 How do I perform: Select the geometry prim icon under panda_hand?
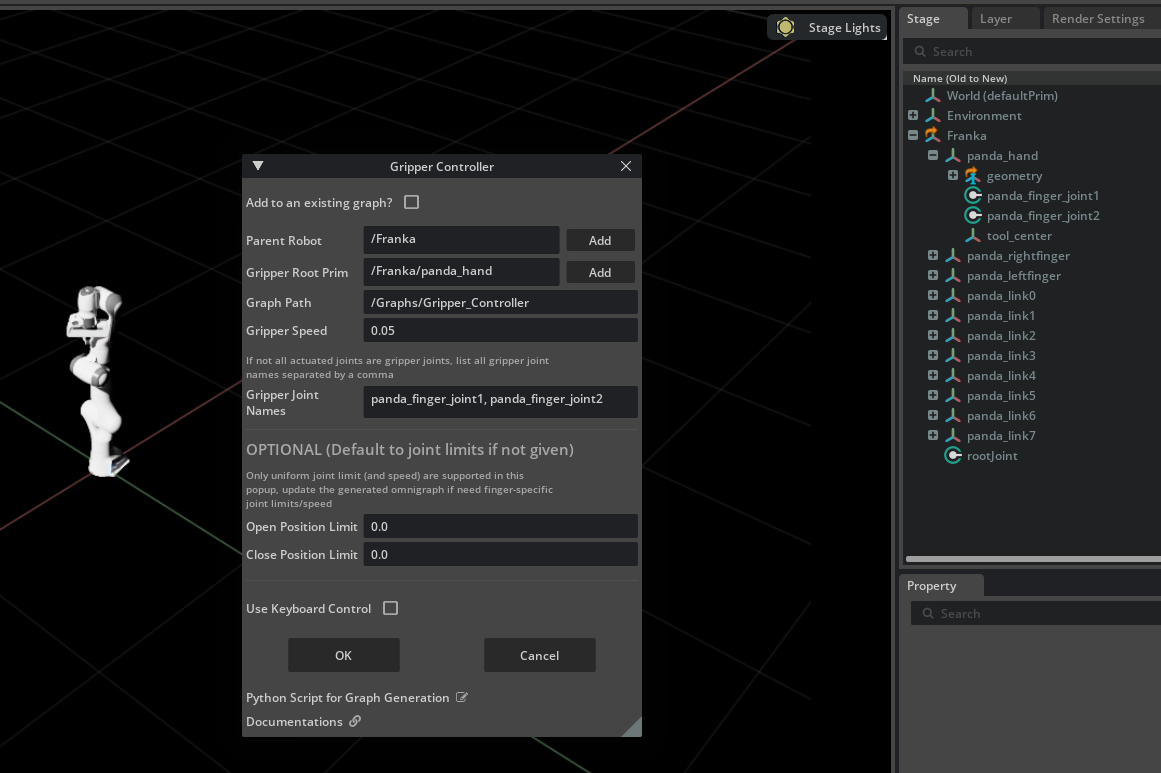tap(971, 175)
